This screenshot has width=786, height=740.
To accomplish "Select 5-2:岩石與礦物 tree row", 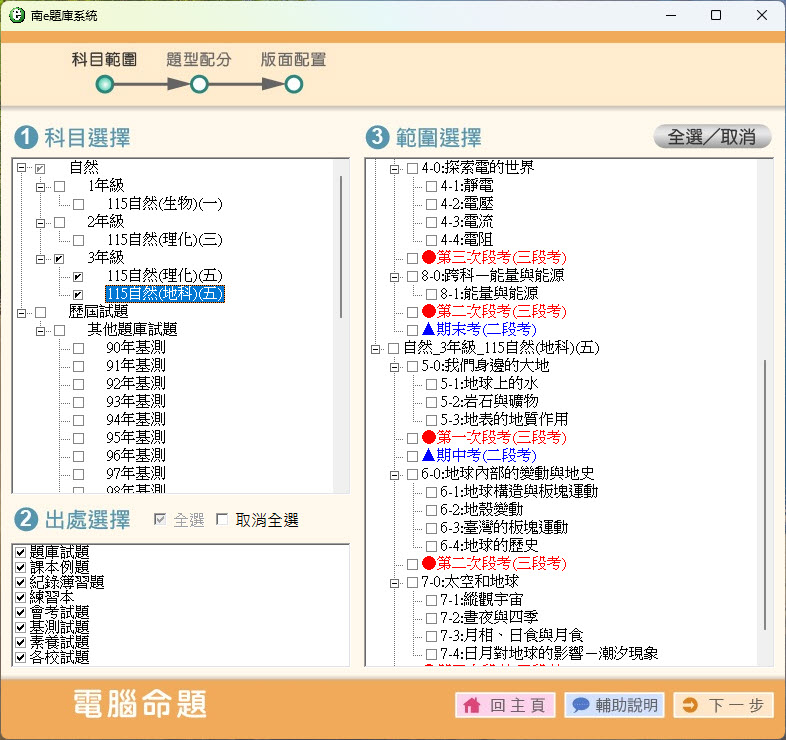I will click(x=489, y=402).
